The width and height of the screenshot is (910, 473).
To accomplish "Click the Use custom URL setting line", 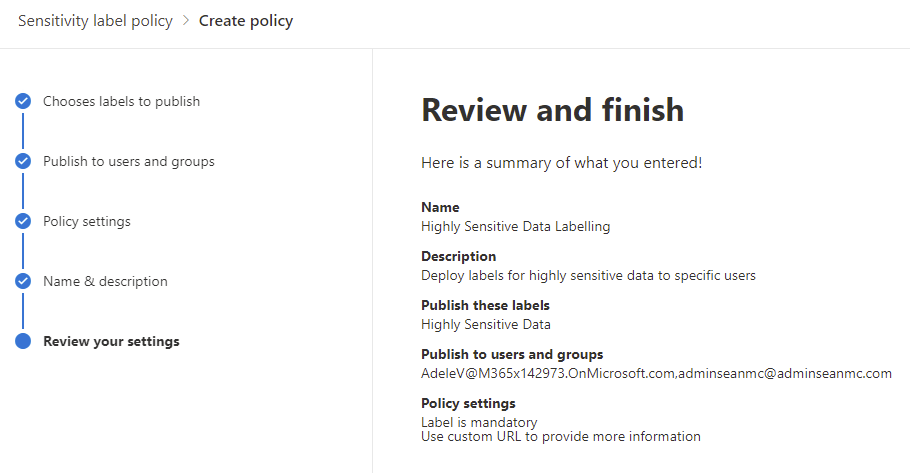I will 561,436.
